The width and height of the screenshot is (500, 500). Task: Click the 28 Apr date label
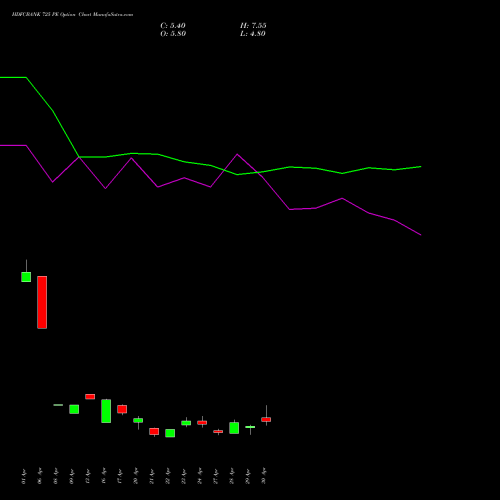coord(231,476)
